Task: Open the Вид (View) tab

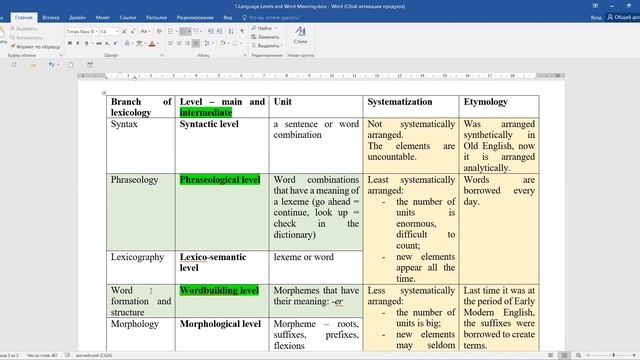Action: pyautogui.click(x=228, y=18)
